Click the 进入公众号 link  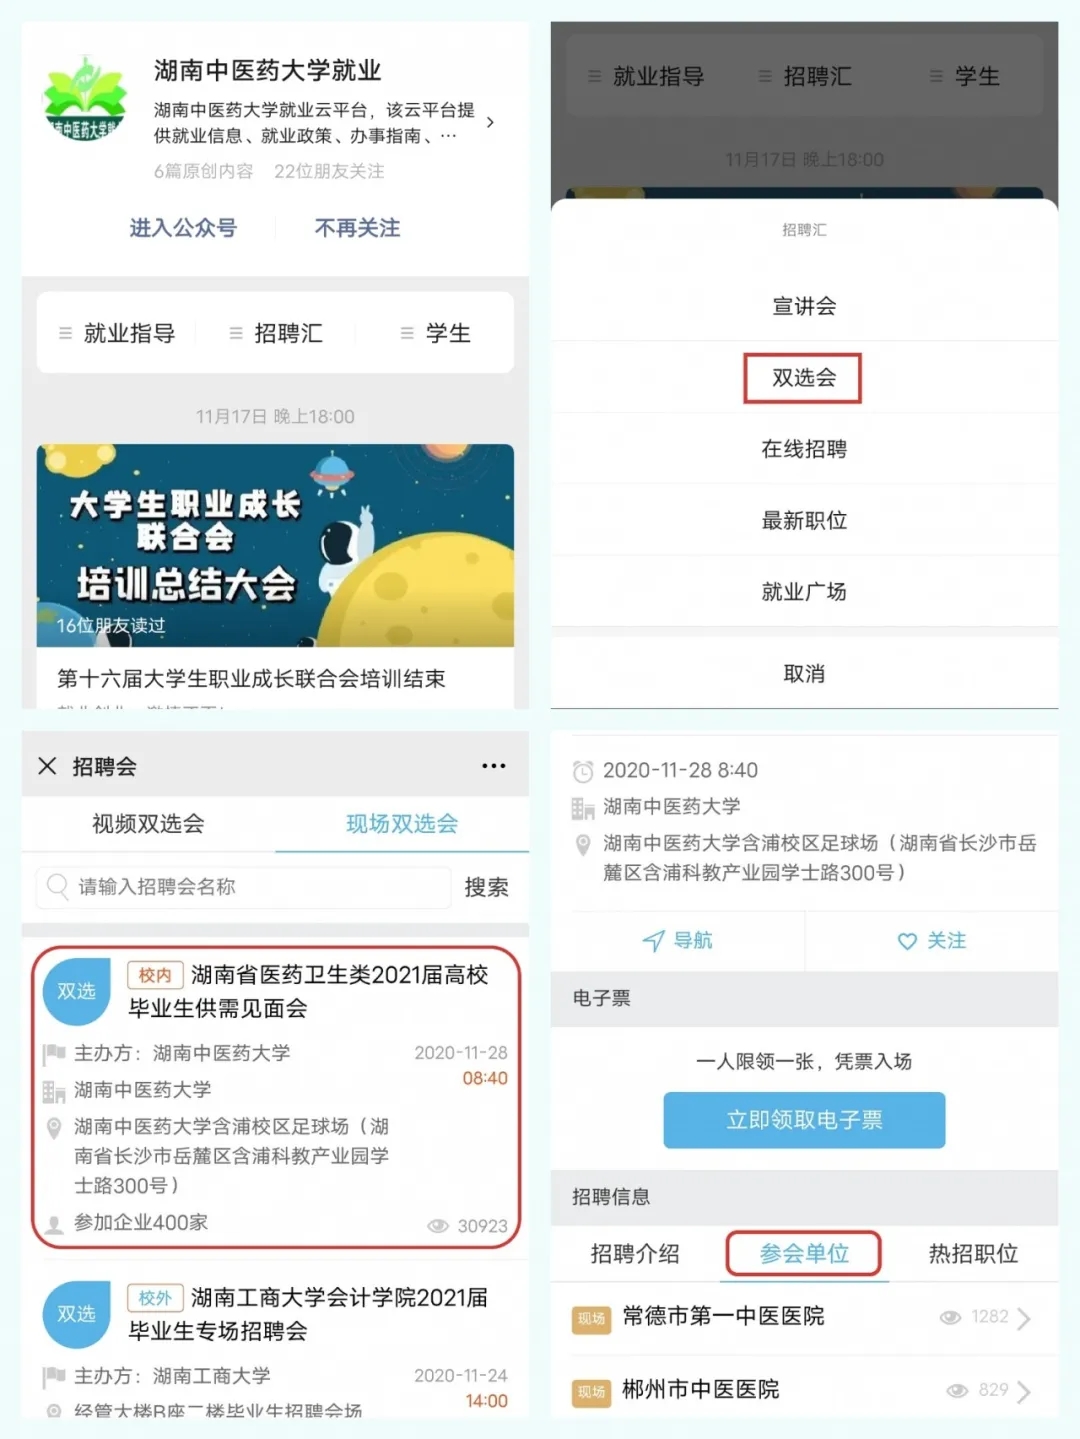(183, 228)
